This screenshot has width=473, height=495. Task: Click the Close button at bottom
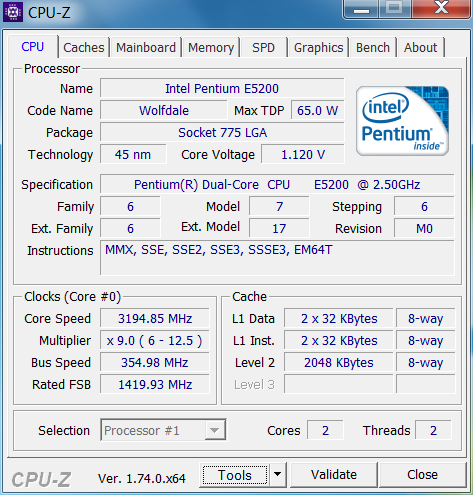click(422, 475)
